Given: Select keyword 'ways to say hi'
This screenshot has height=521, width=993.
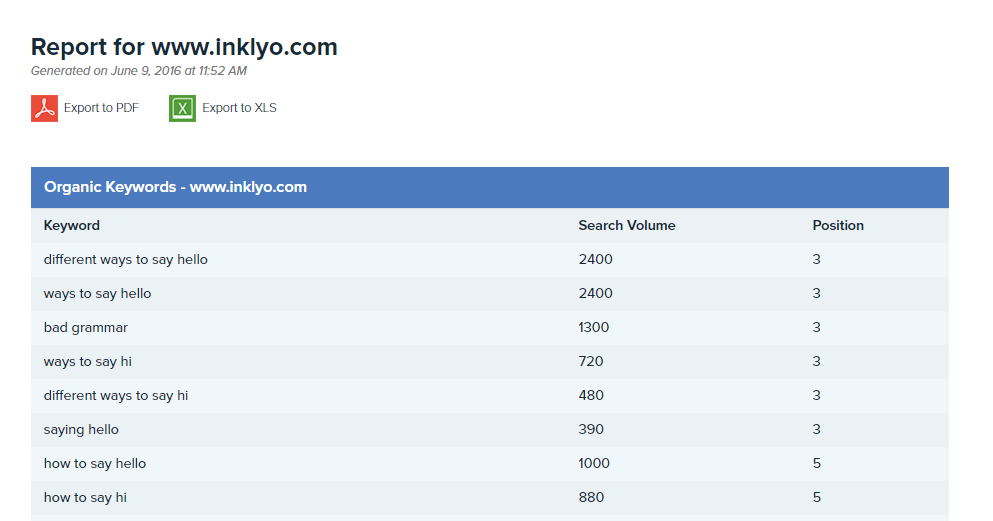Looking at the screenshot, I should (x=87, y=361).
